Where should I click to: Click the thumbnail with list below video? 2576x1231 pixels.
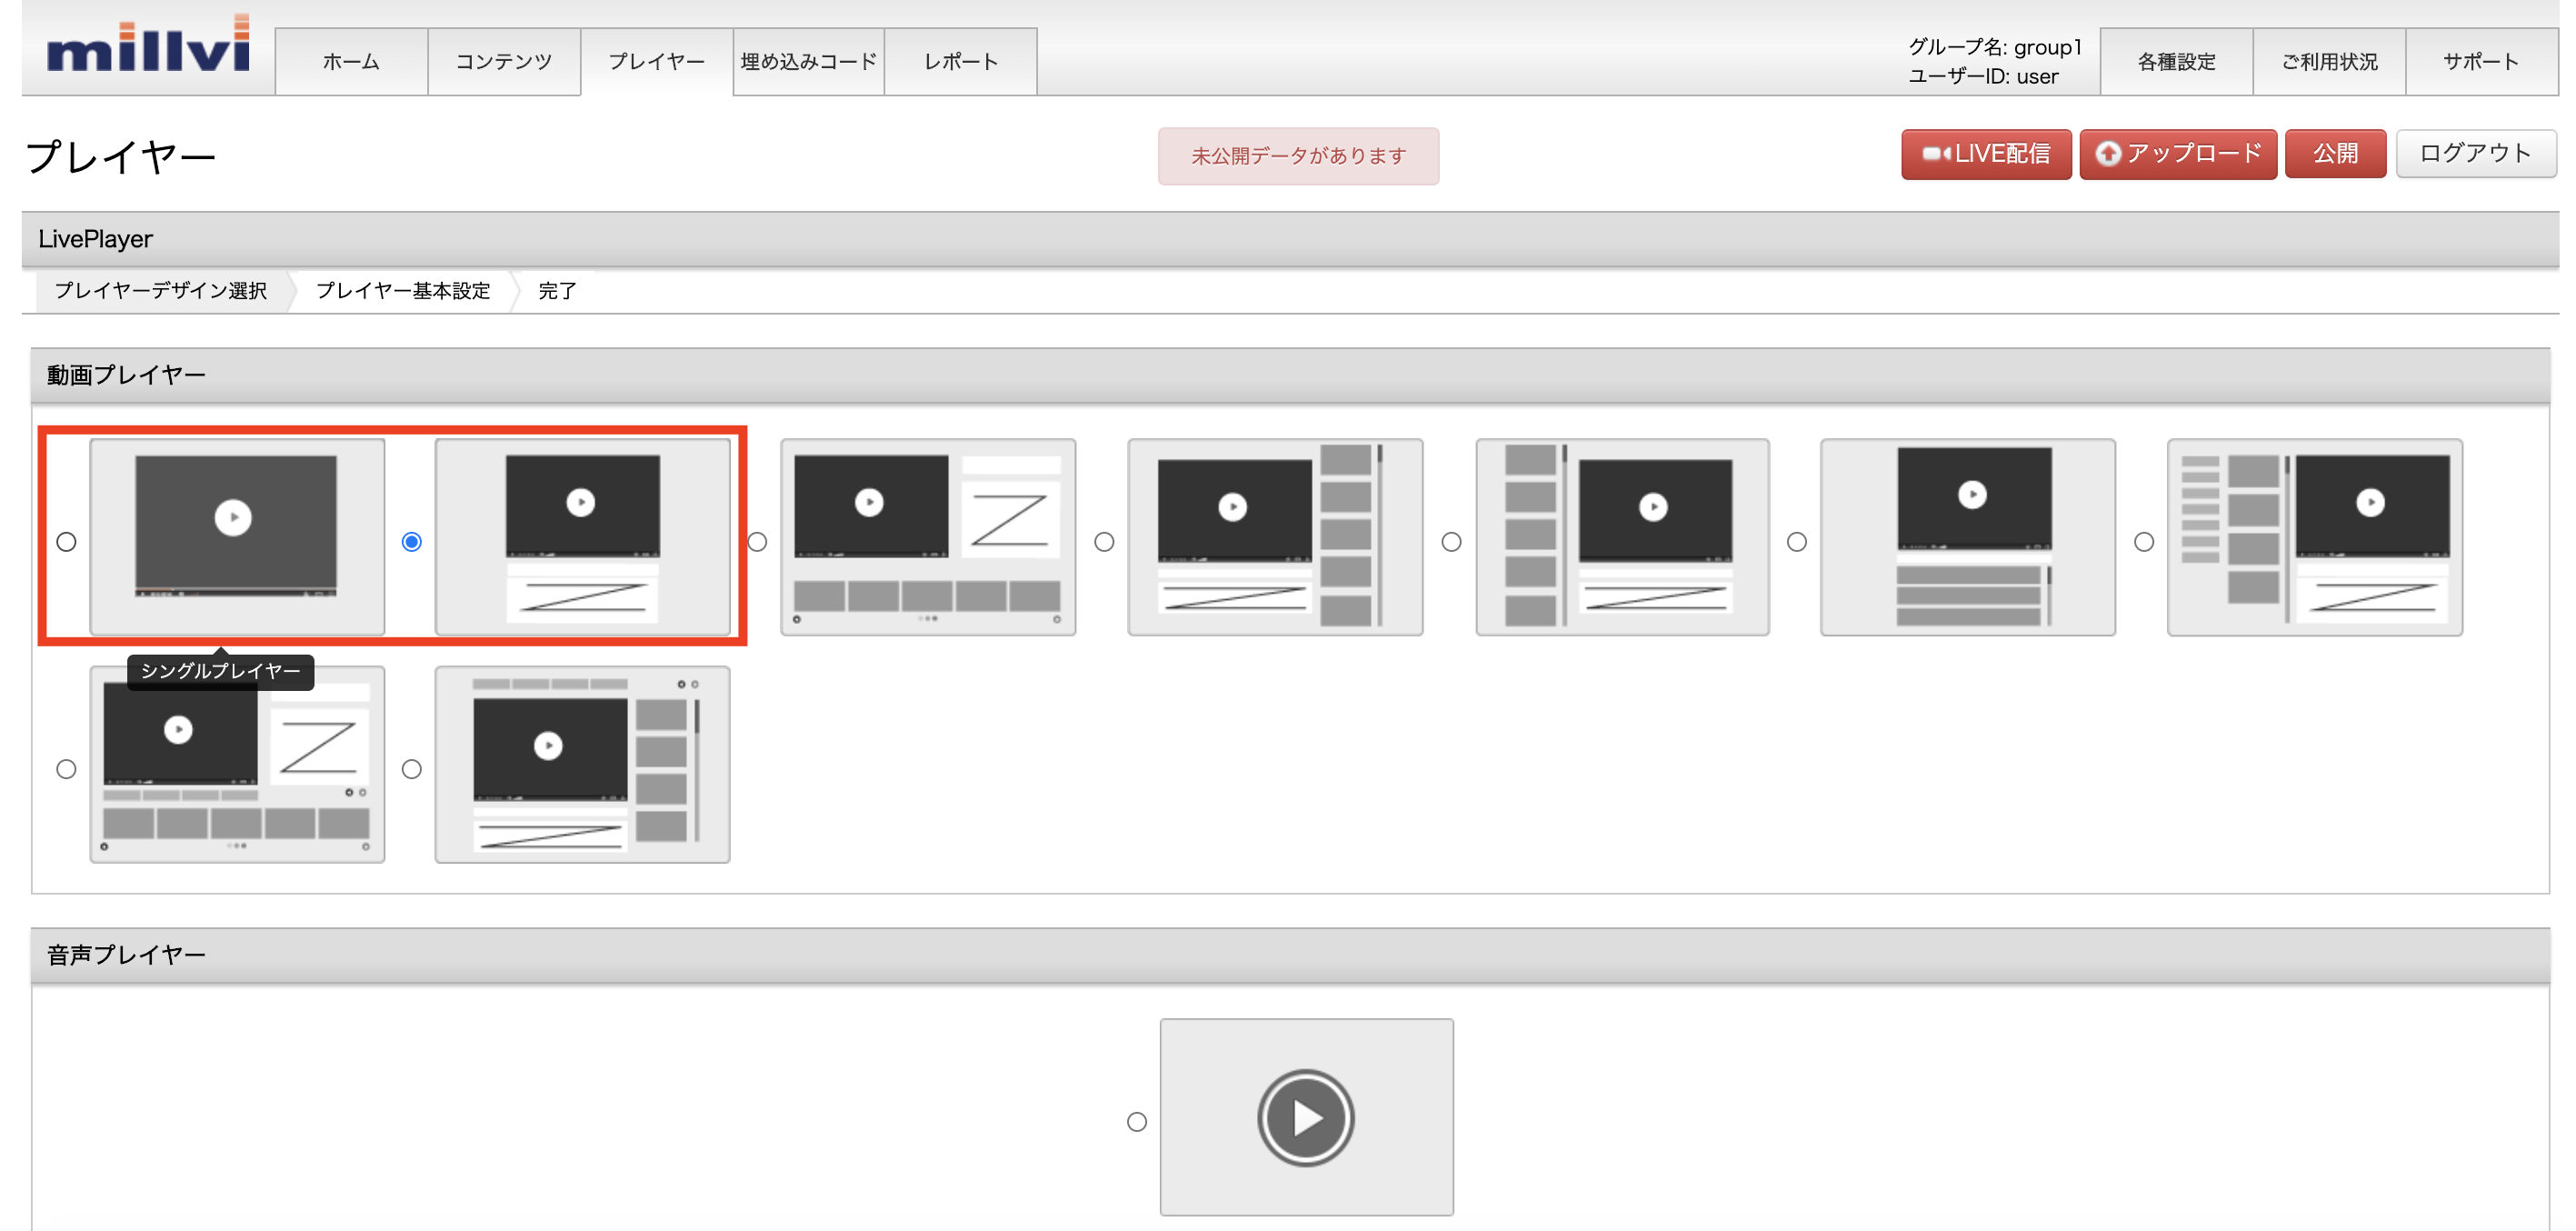1968,537
